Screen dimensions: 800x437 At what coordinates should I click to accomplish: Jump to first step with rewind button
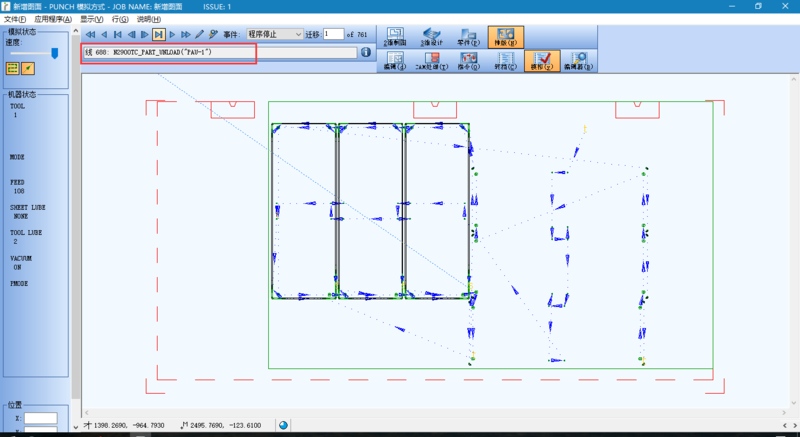[90, 34]
